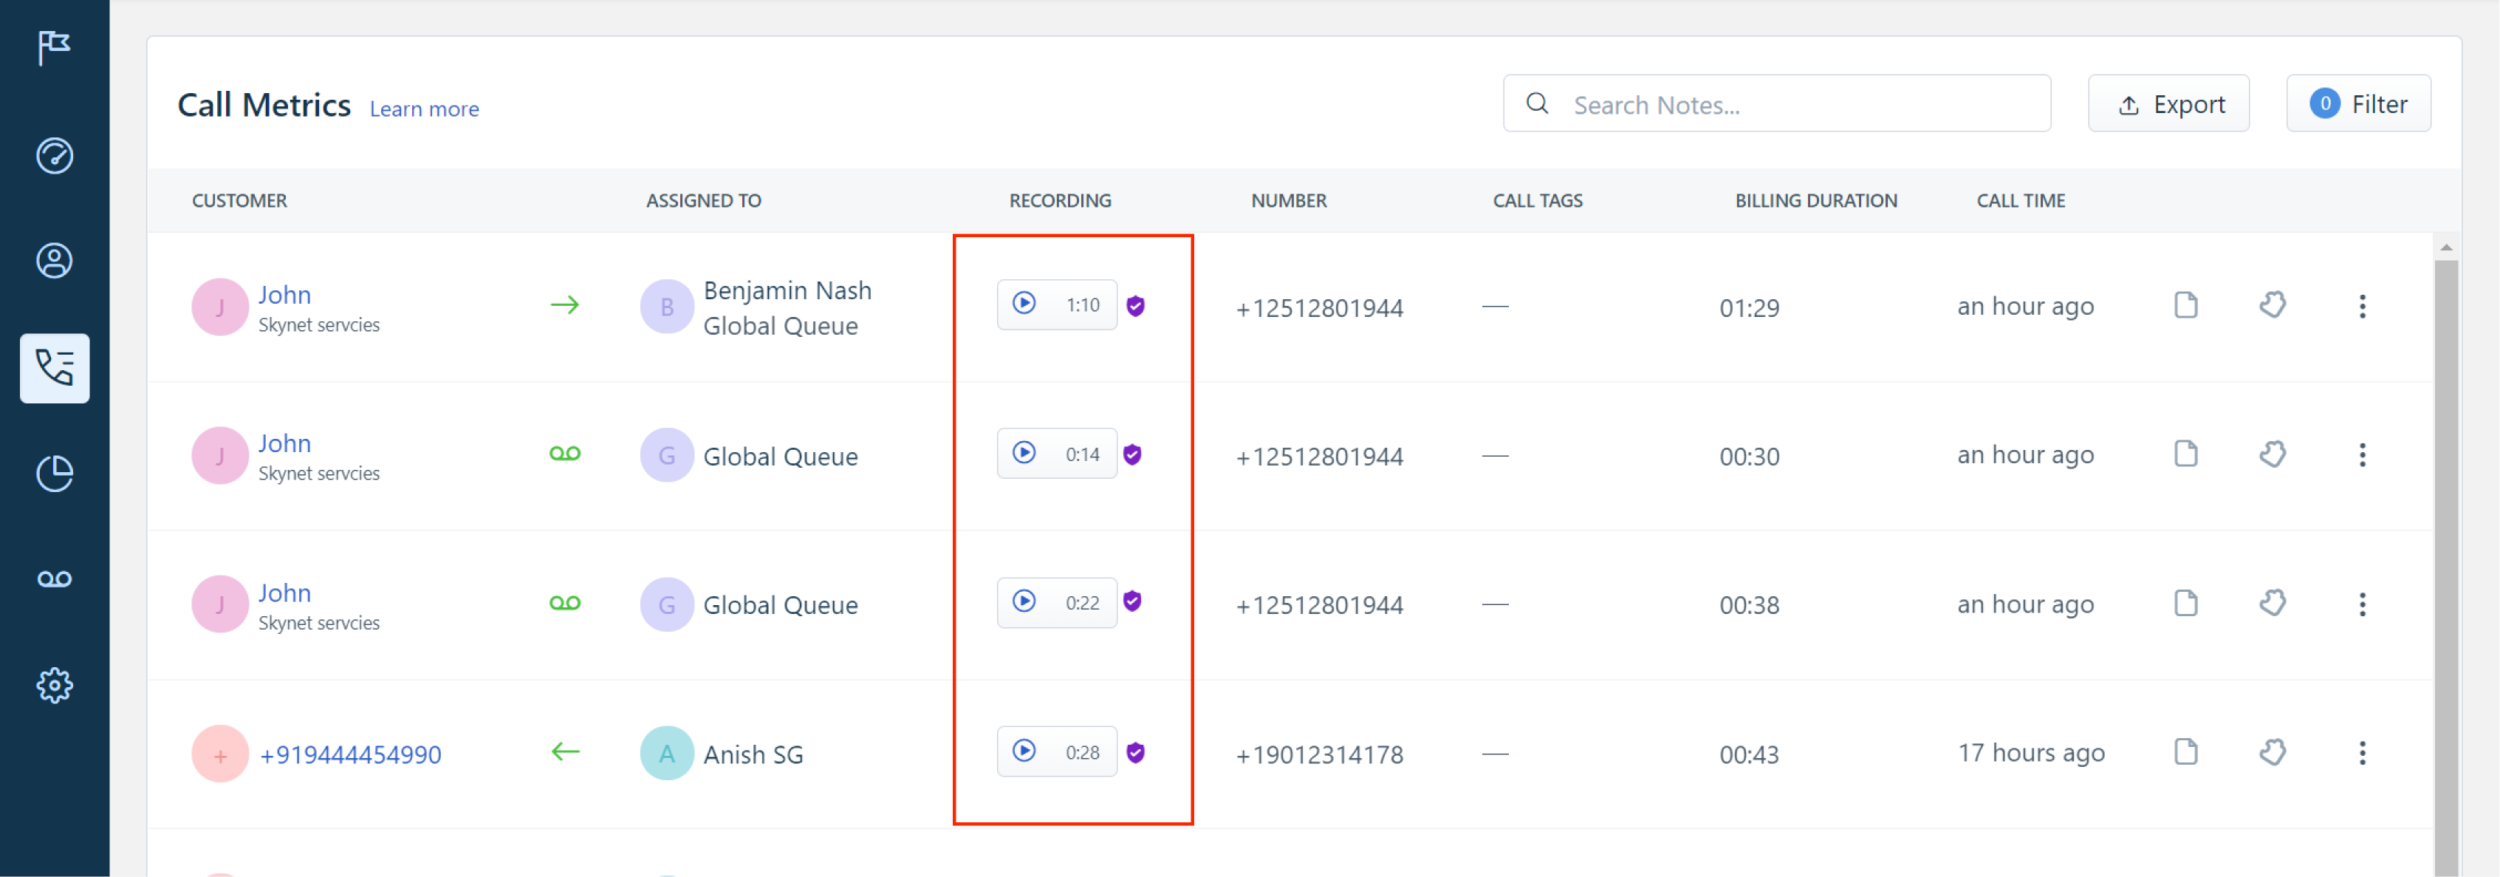The width and height of the screenshot is (2500, 877).
Task: Click the green voicemail icon in 00:30 row
Action: (565, 454)
